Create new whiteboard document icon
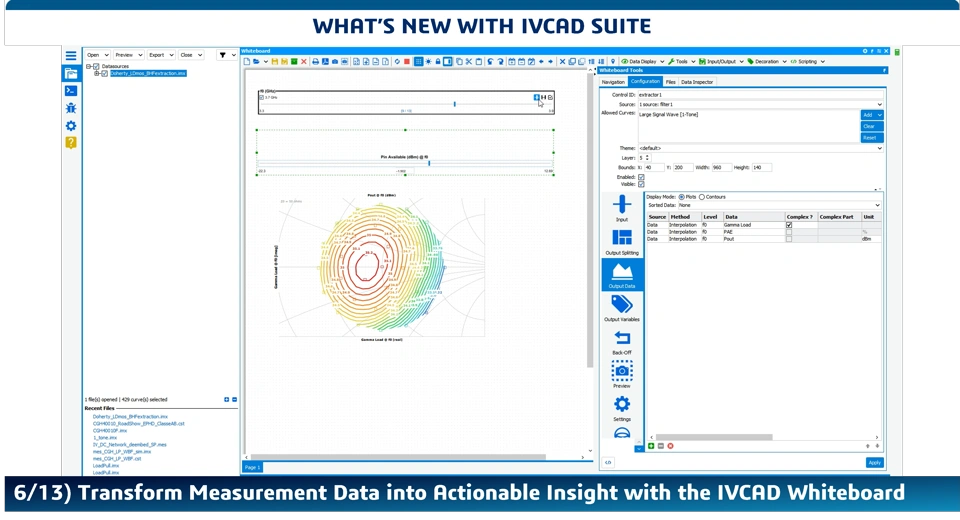This screenshot has width=960, height=520. pyautogui.click(x=247, y=61)
